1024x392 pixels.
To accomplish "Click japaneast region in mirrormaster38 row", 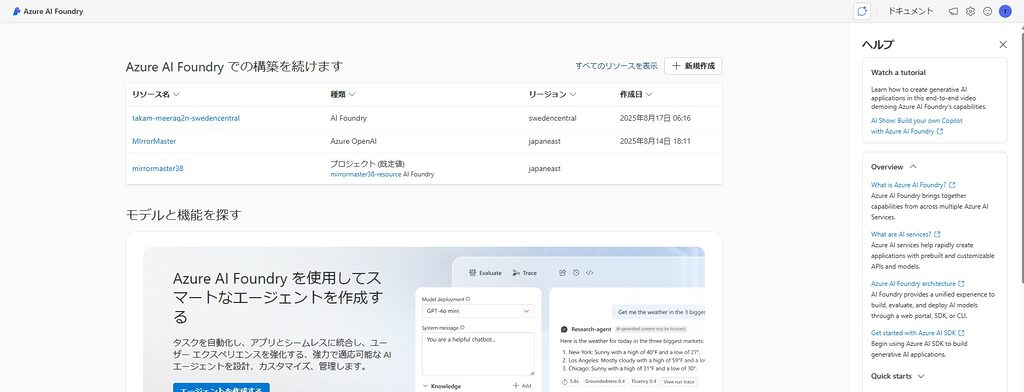I will [x=544, y=168].
